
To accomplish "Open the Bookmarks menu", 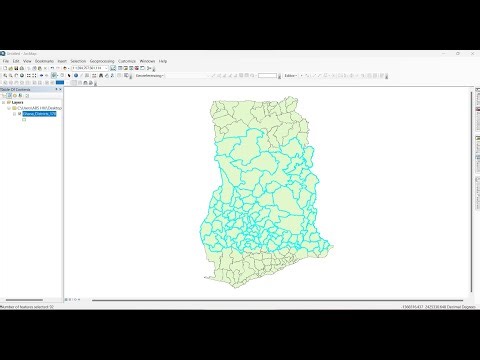I will pos(44,61).
